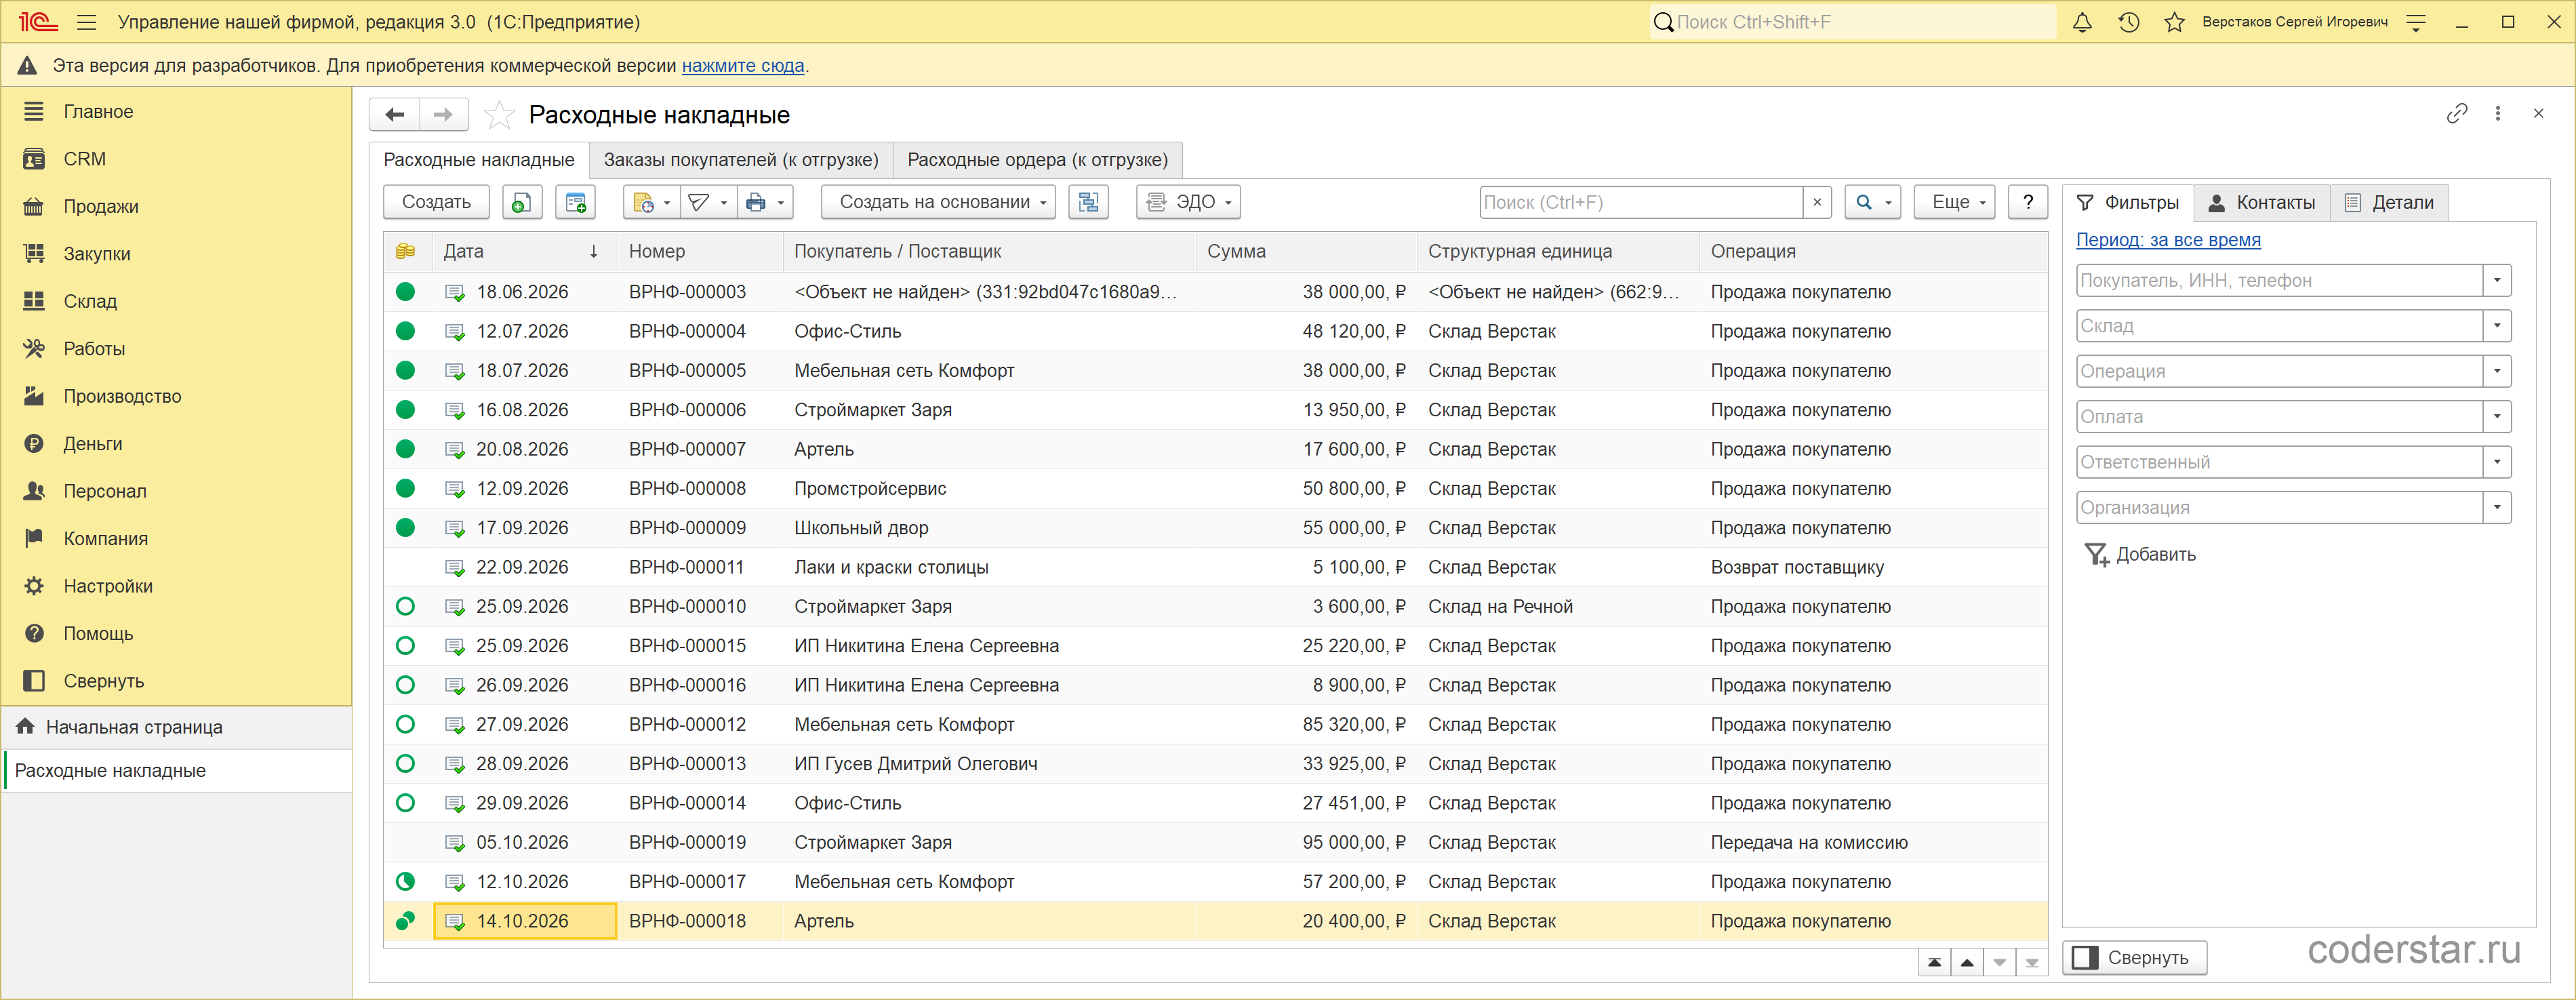Clear the list search field with X
The image size is (2576, 1000).
click(x=1817, y=202)
